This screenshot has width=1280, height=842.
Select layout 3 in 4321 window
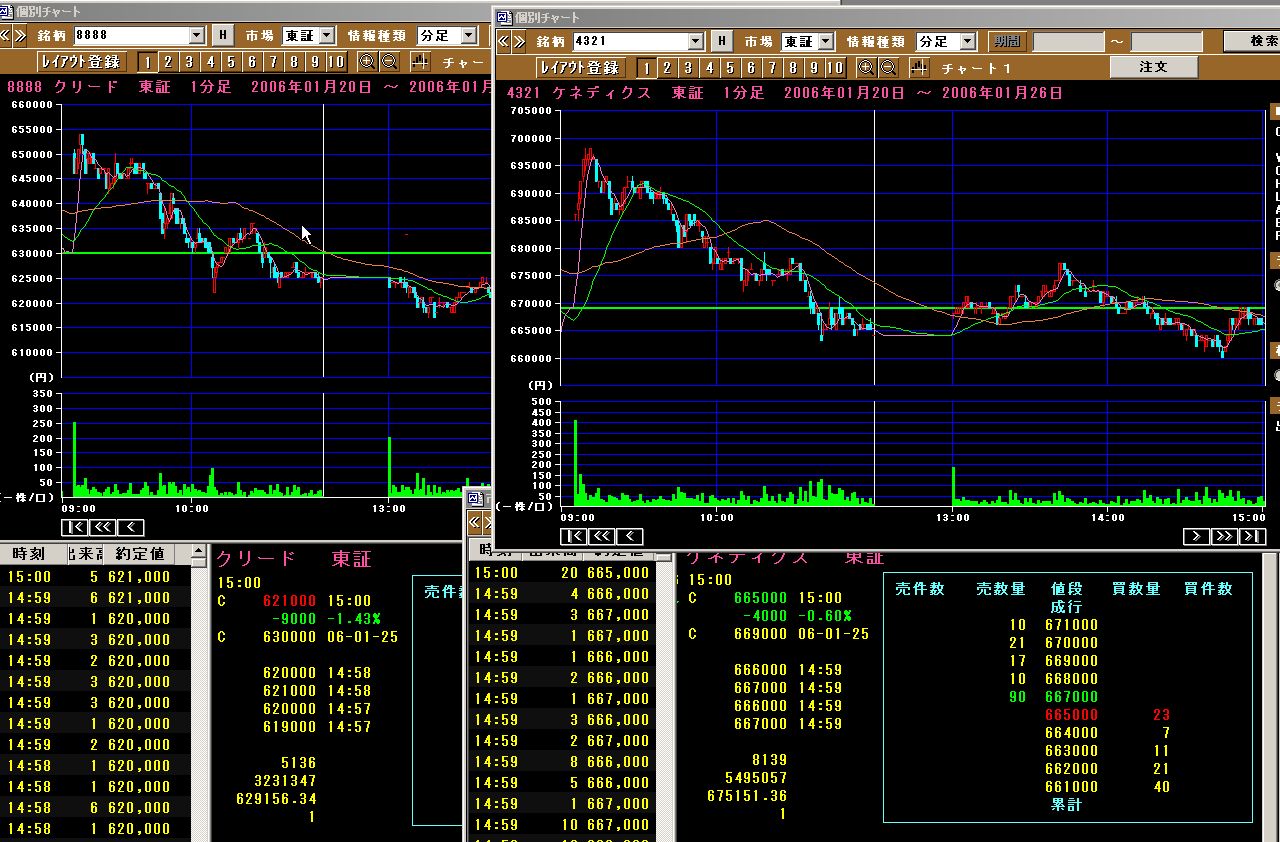coord(689,68)
